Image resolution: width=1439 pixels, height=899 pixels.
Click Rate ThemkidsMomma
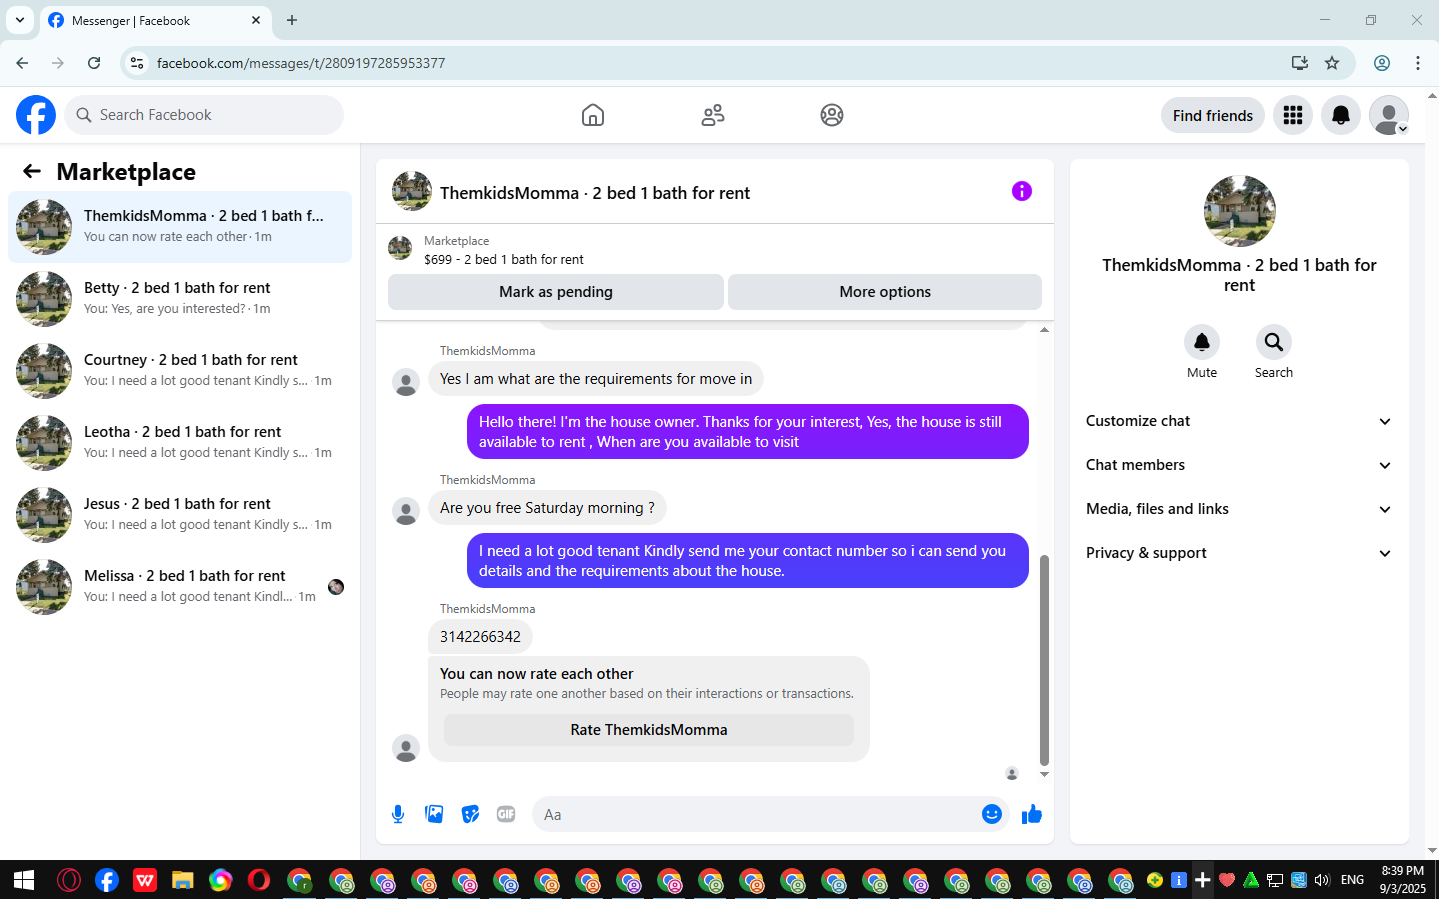(649, 730)
